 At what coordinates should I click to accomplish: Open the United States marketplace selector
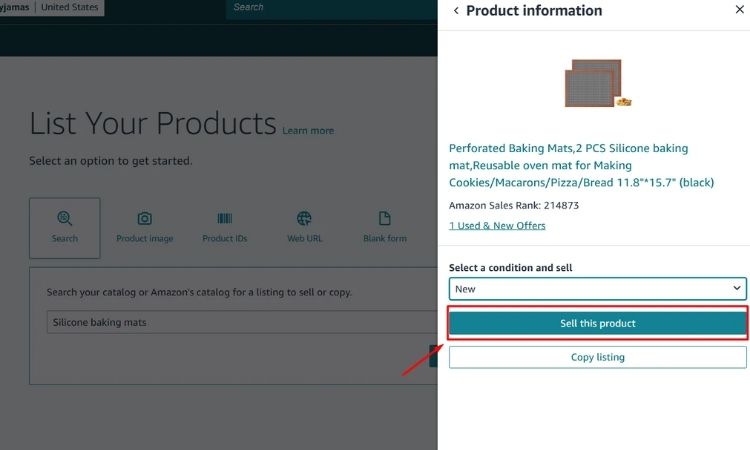coord(71,8)
